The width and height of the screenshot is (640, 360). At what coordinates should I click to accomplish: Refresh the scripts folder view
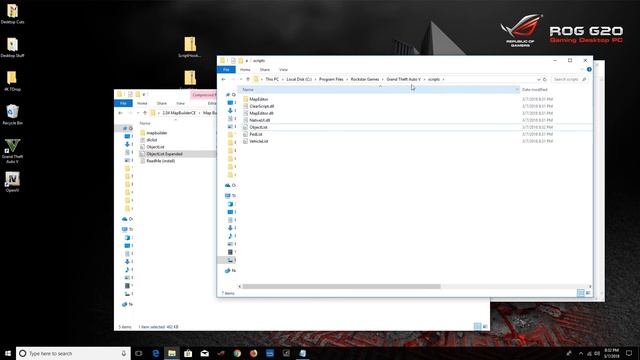(544, 79)
